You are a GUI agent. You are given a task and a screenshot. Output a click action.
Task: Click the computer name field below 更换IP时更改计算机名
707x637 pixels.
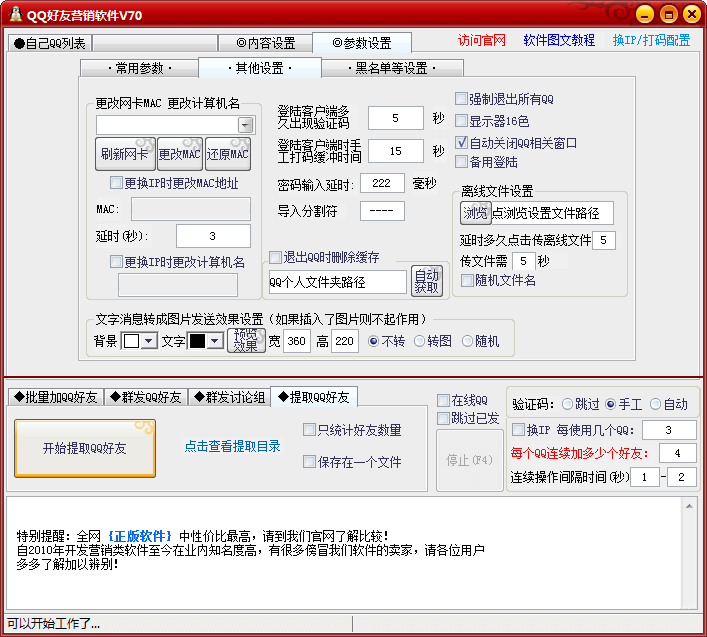click(178, 285)
